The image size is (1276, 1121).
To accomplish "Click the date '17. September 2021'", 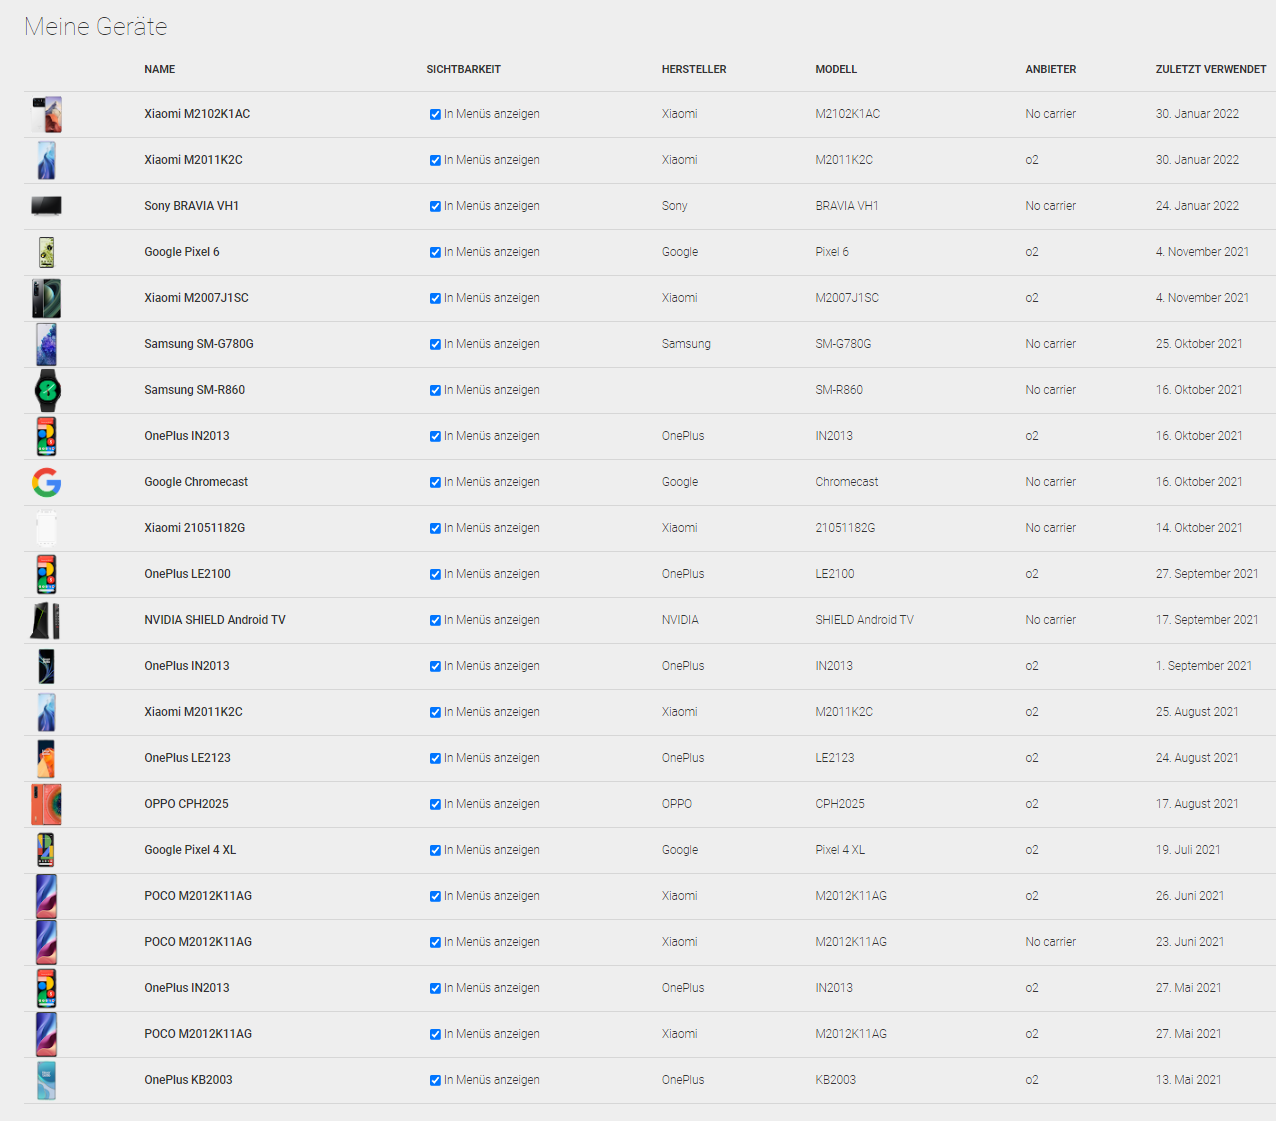I will [x=1207, y=620].
